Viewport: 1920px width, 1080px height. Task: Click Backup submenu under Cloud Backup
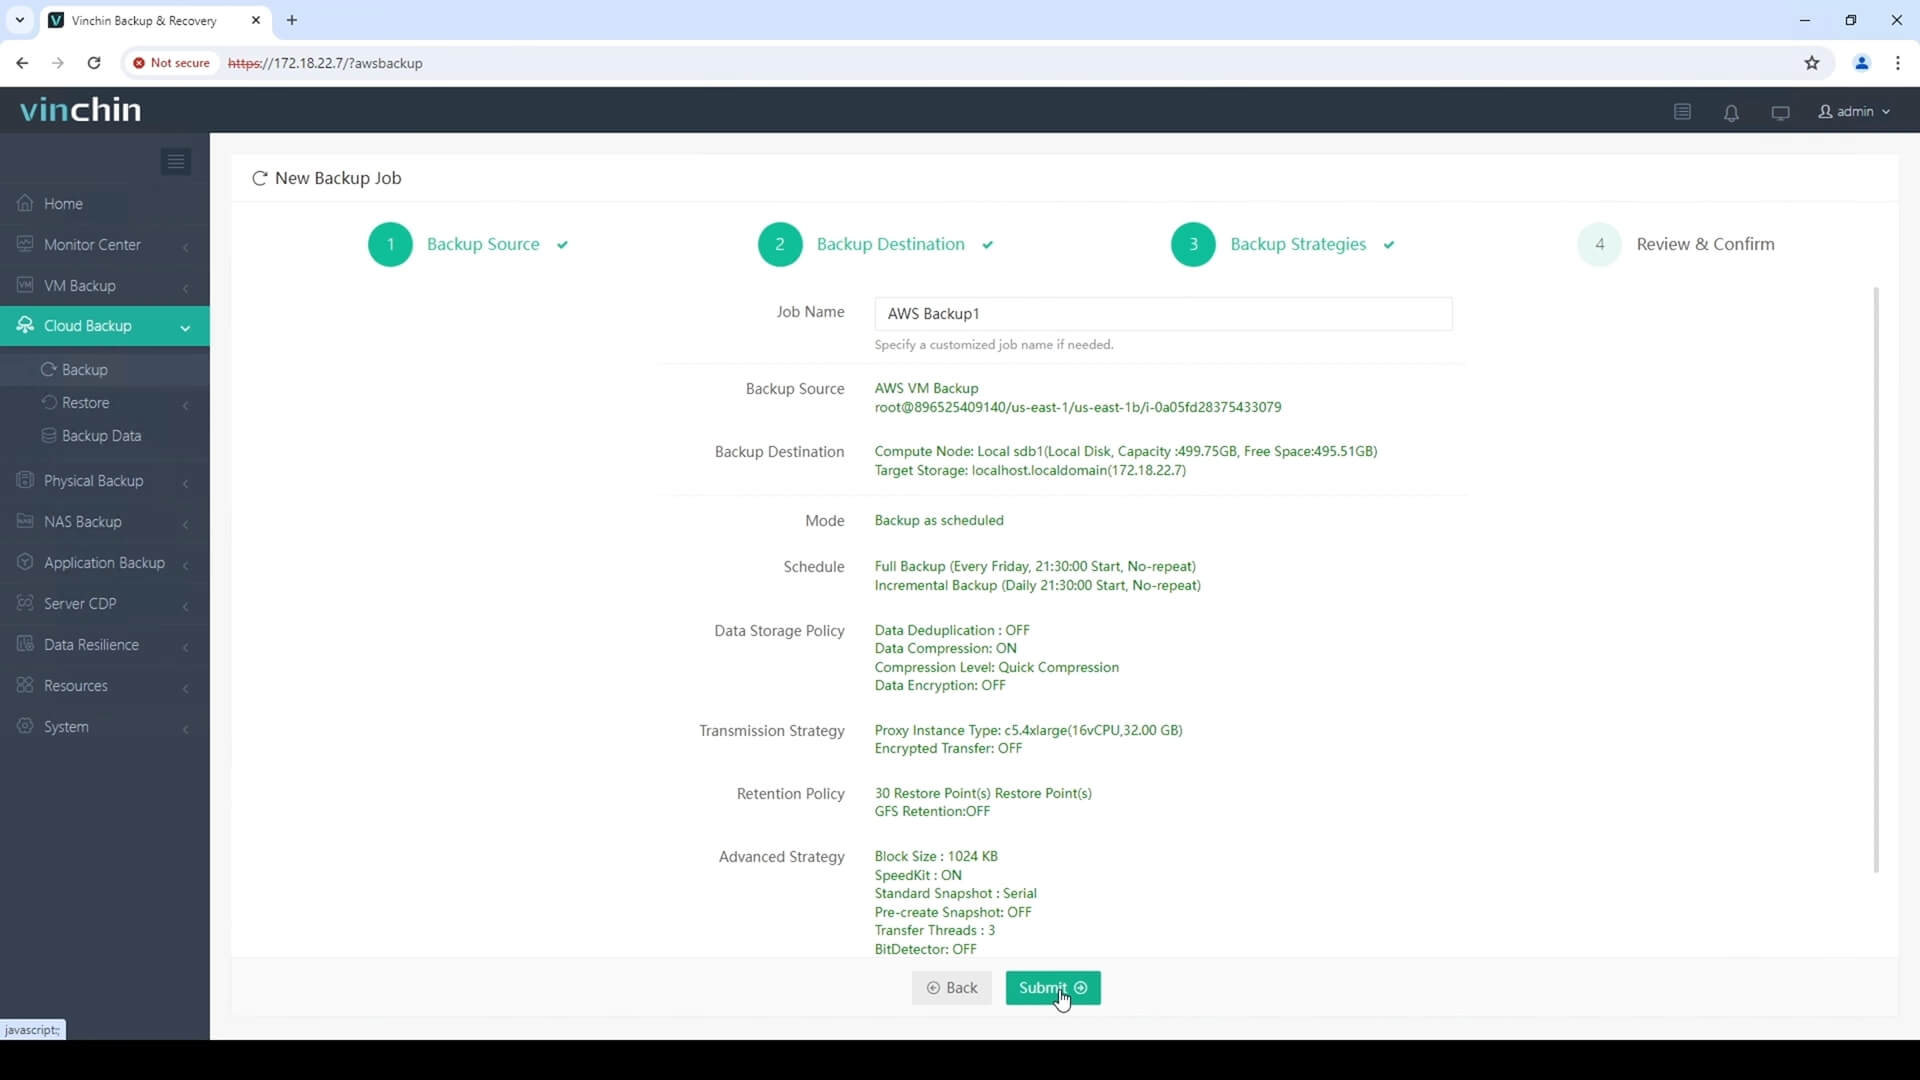(x=84, y=369)
